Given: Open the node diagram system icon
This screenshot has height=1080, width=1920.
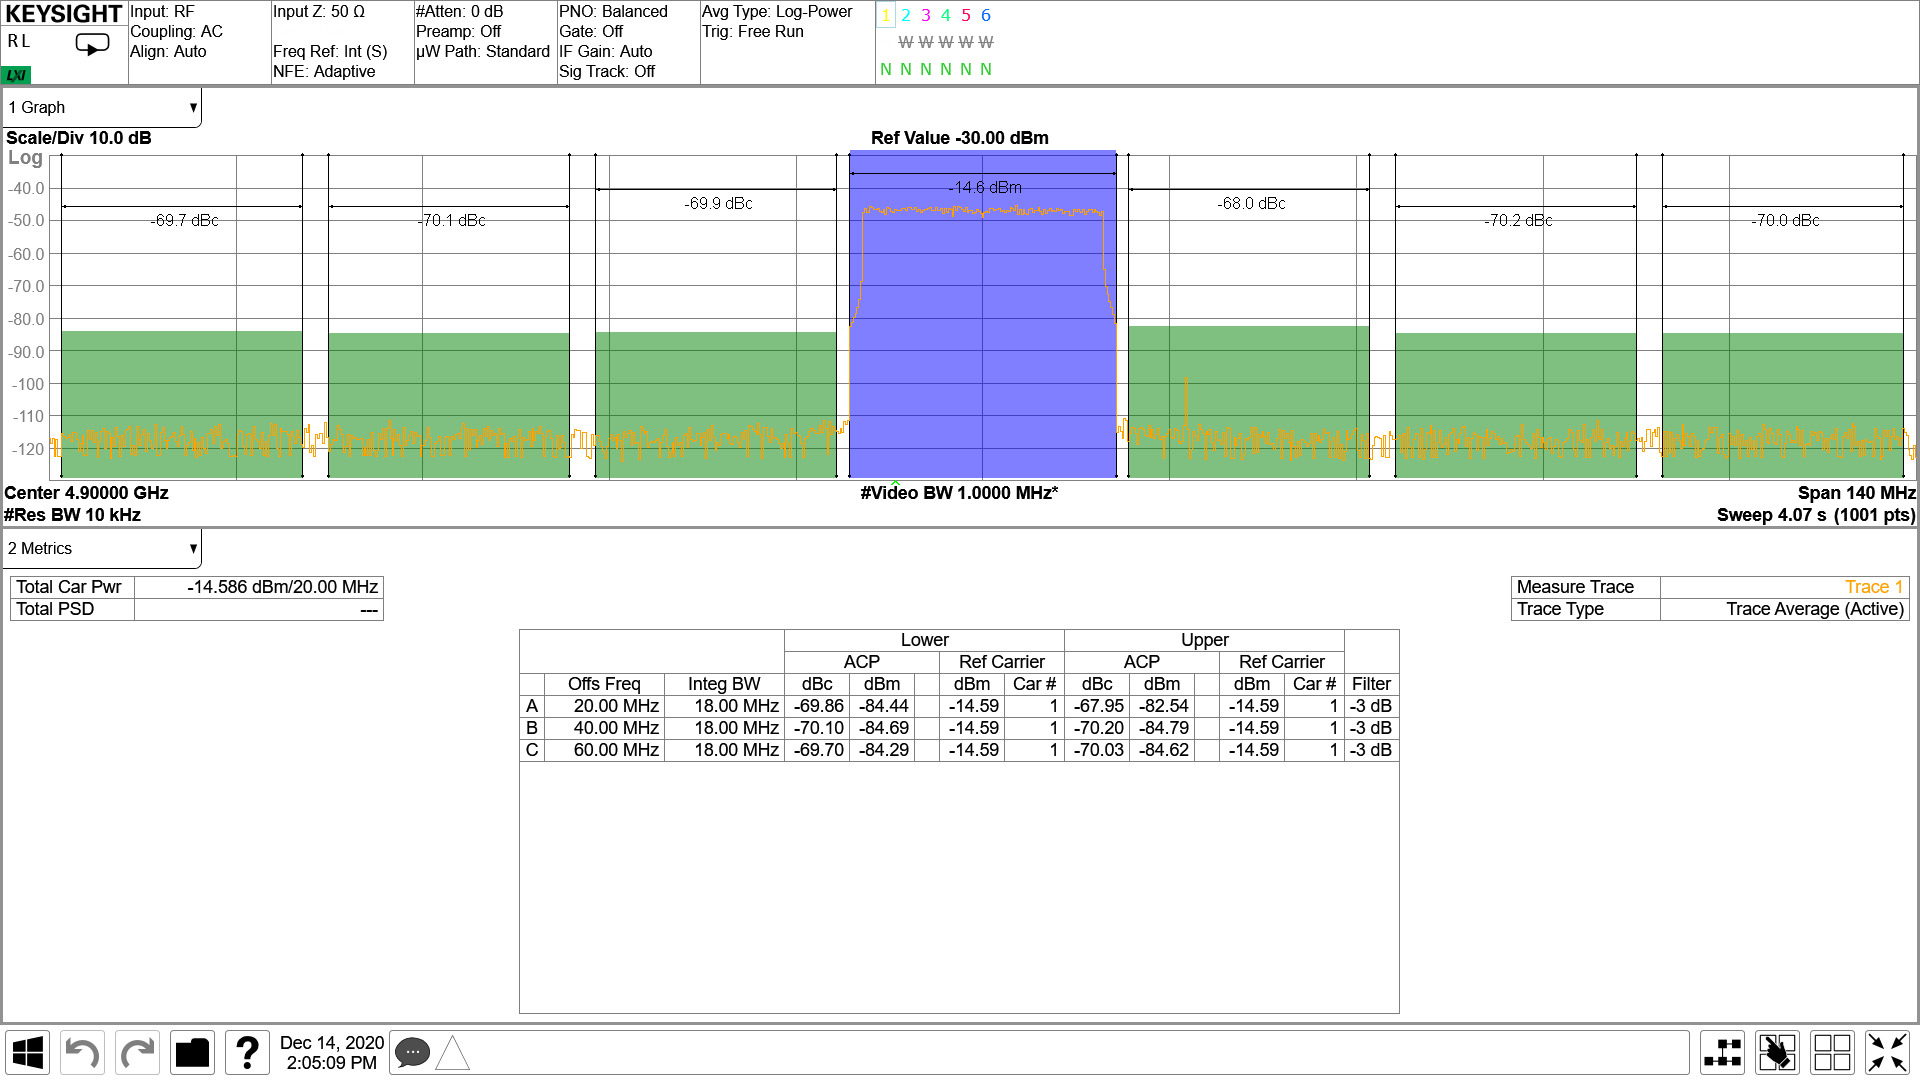Looking at the screenshot, I should tap(1722, 1052).
